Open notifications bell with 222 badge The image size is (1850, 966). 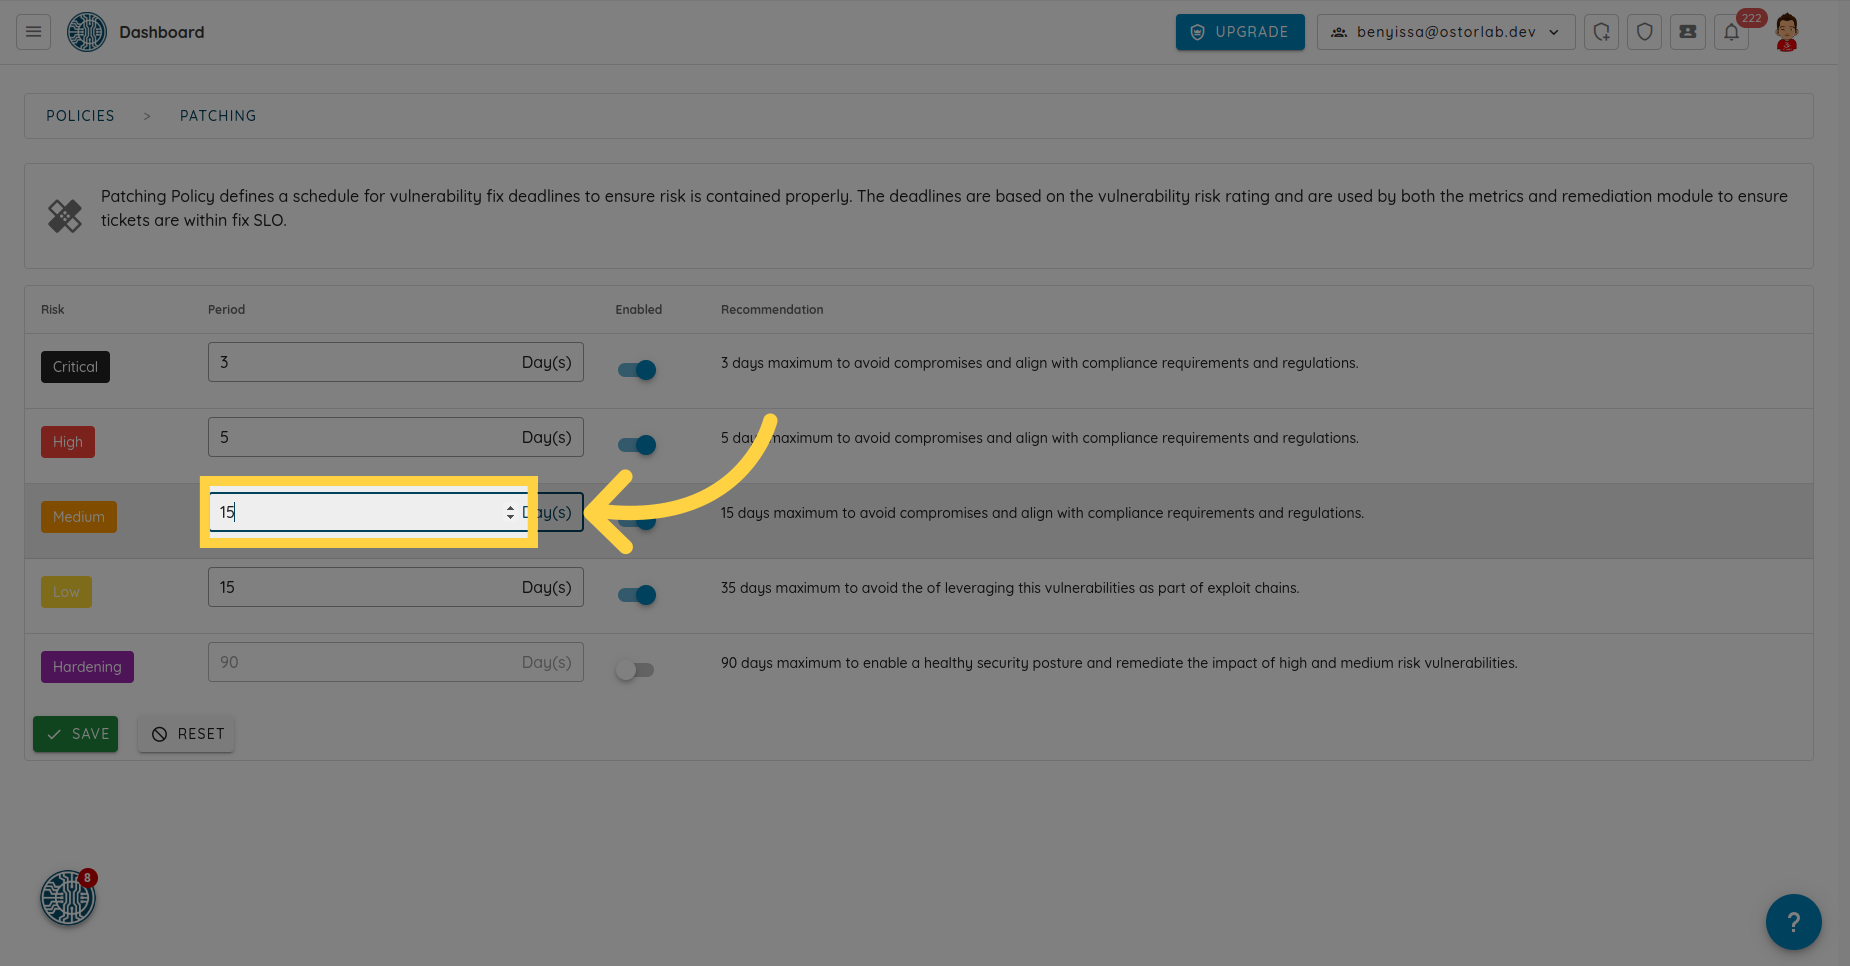click(1732, 32)
